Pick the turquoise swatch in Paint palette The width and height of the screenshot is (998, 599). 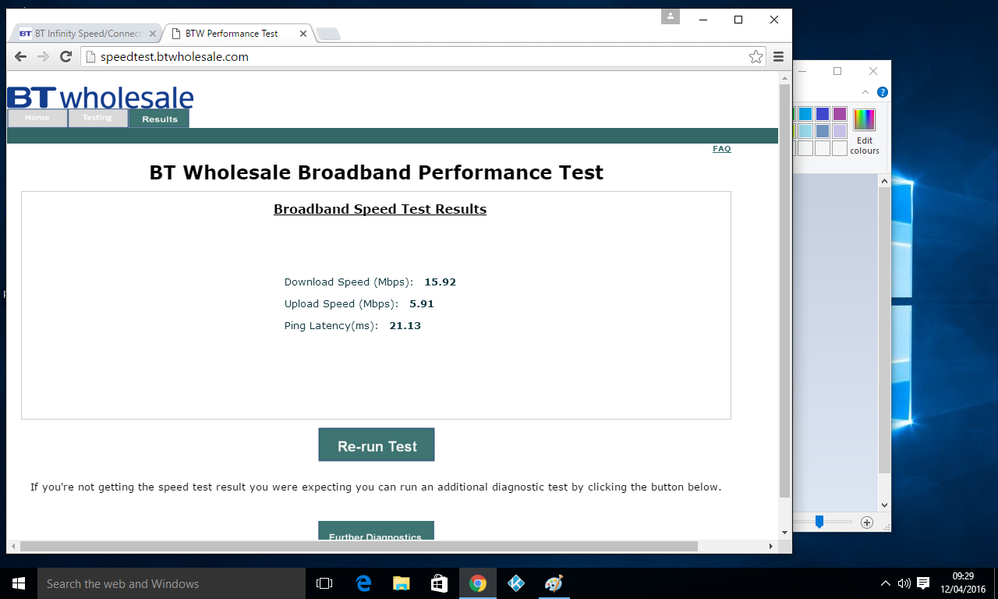coord(805,114)
